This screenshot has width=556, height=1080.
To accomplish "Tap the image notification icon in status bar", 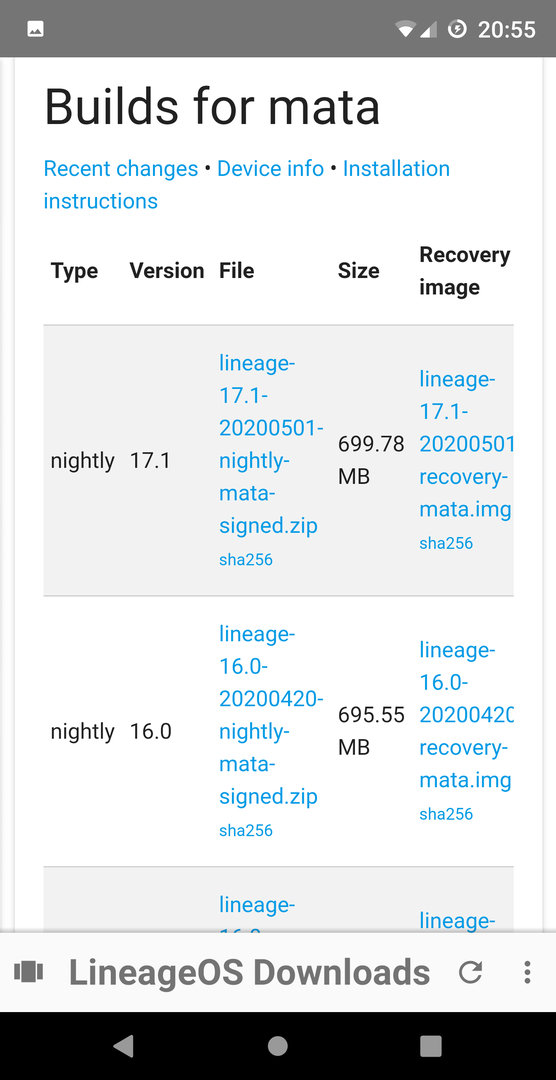I will (36, 29).
